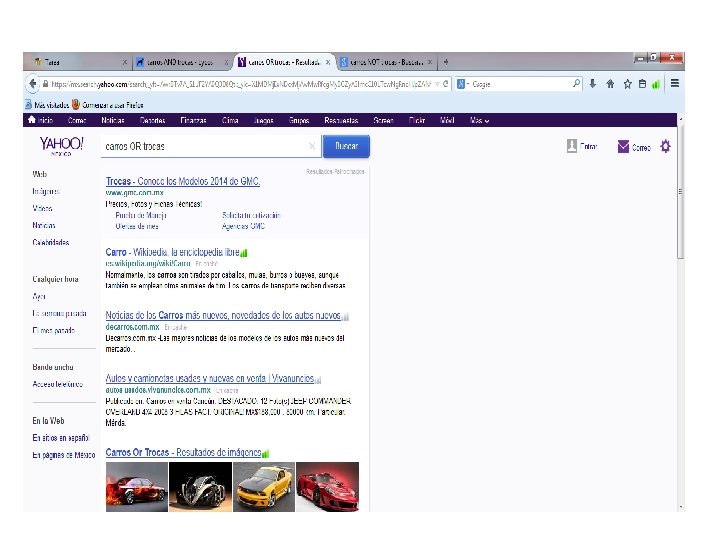Close the 'carros OR trocas' tab
Viewport: 720px width, 540px height.
tap(328, 62)
